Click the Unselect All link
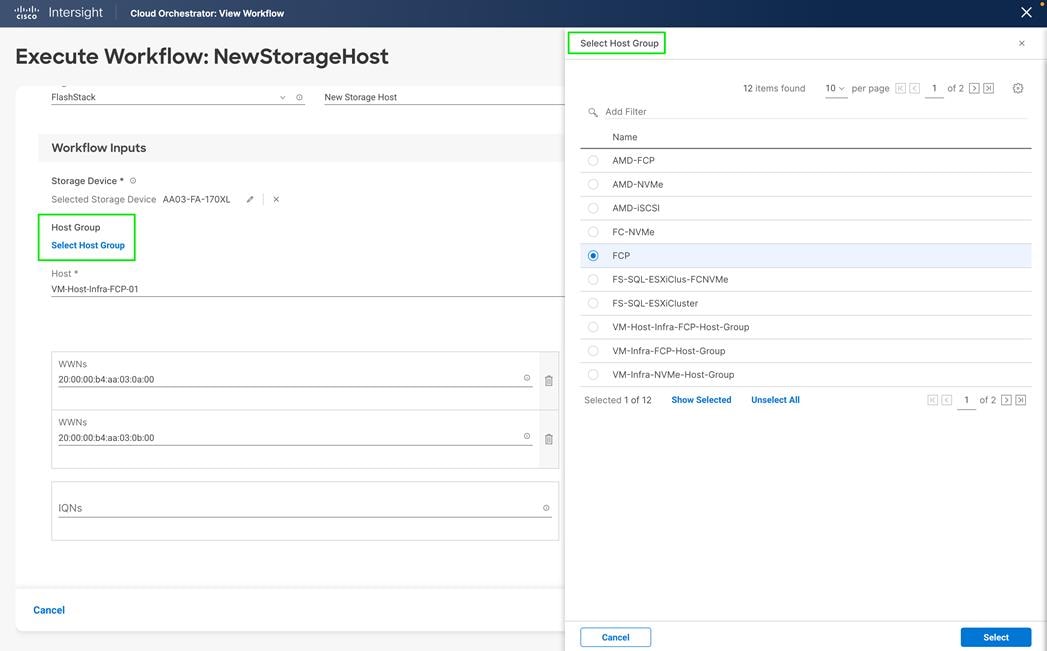1047x651 pixels. (775, 399)
